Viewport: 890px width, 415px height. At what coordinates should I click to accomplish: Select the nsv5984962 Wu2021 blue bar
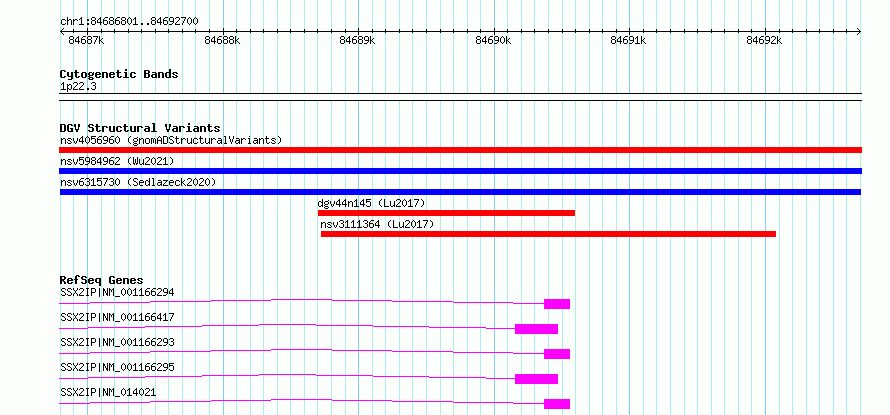(x=460, y=171)
